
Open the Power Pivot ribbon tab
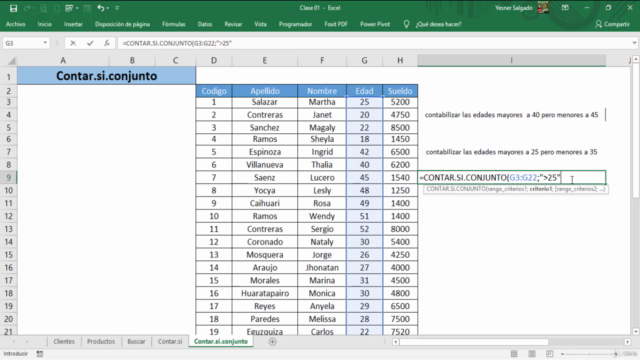click(x=375, y=24)
